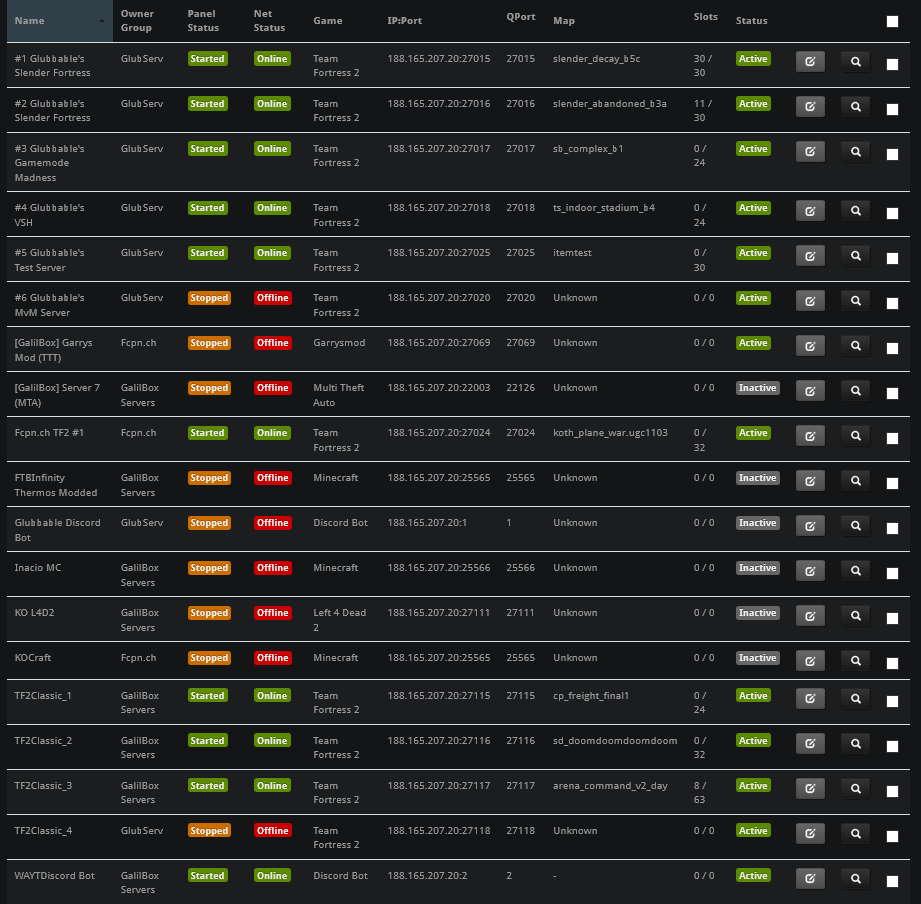Click Stopped badge for KOCraft

pyautogui.click(x=209, y=658)
